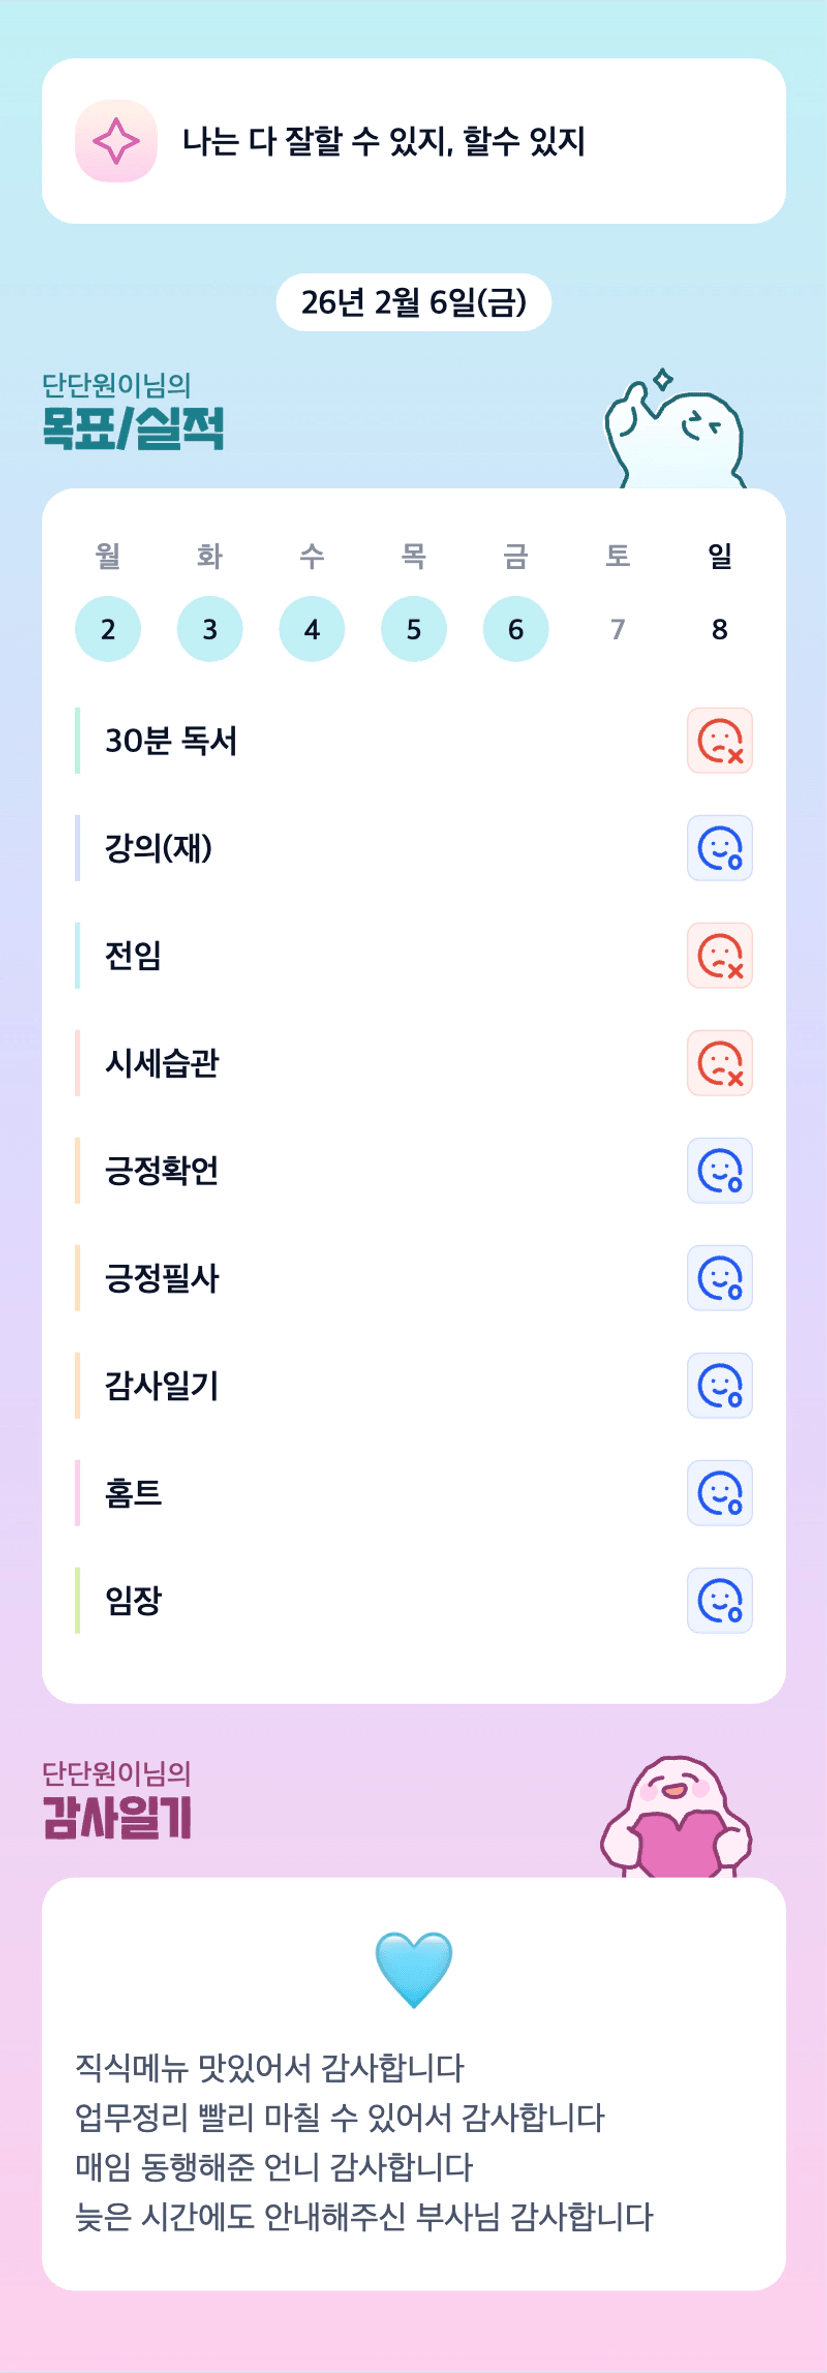Click the 긍정확언 blue smiley icon
827x2373 pixels.
coord(719,1171)
